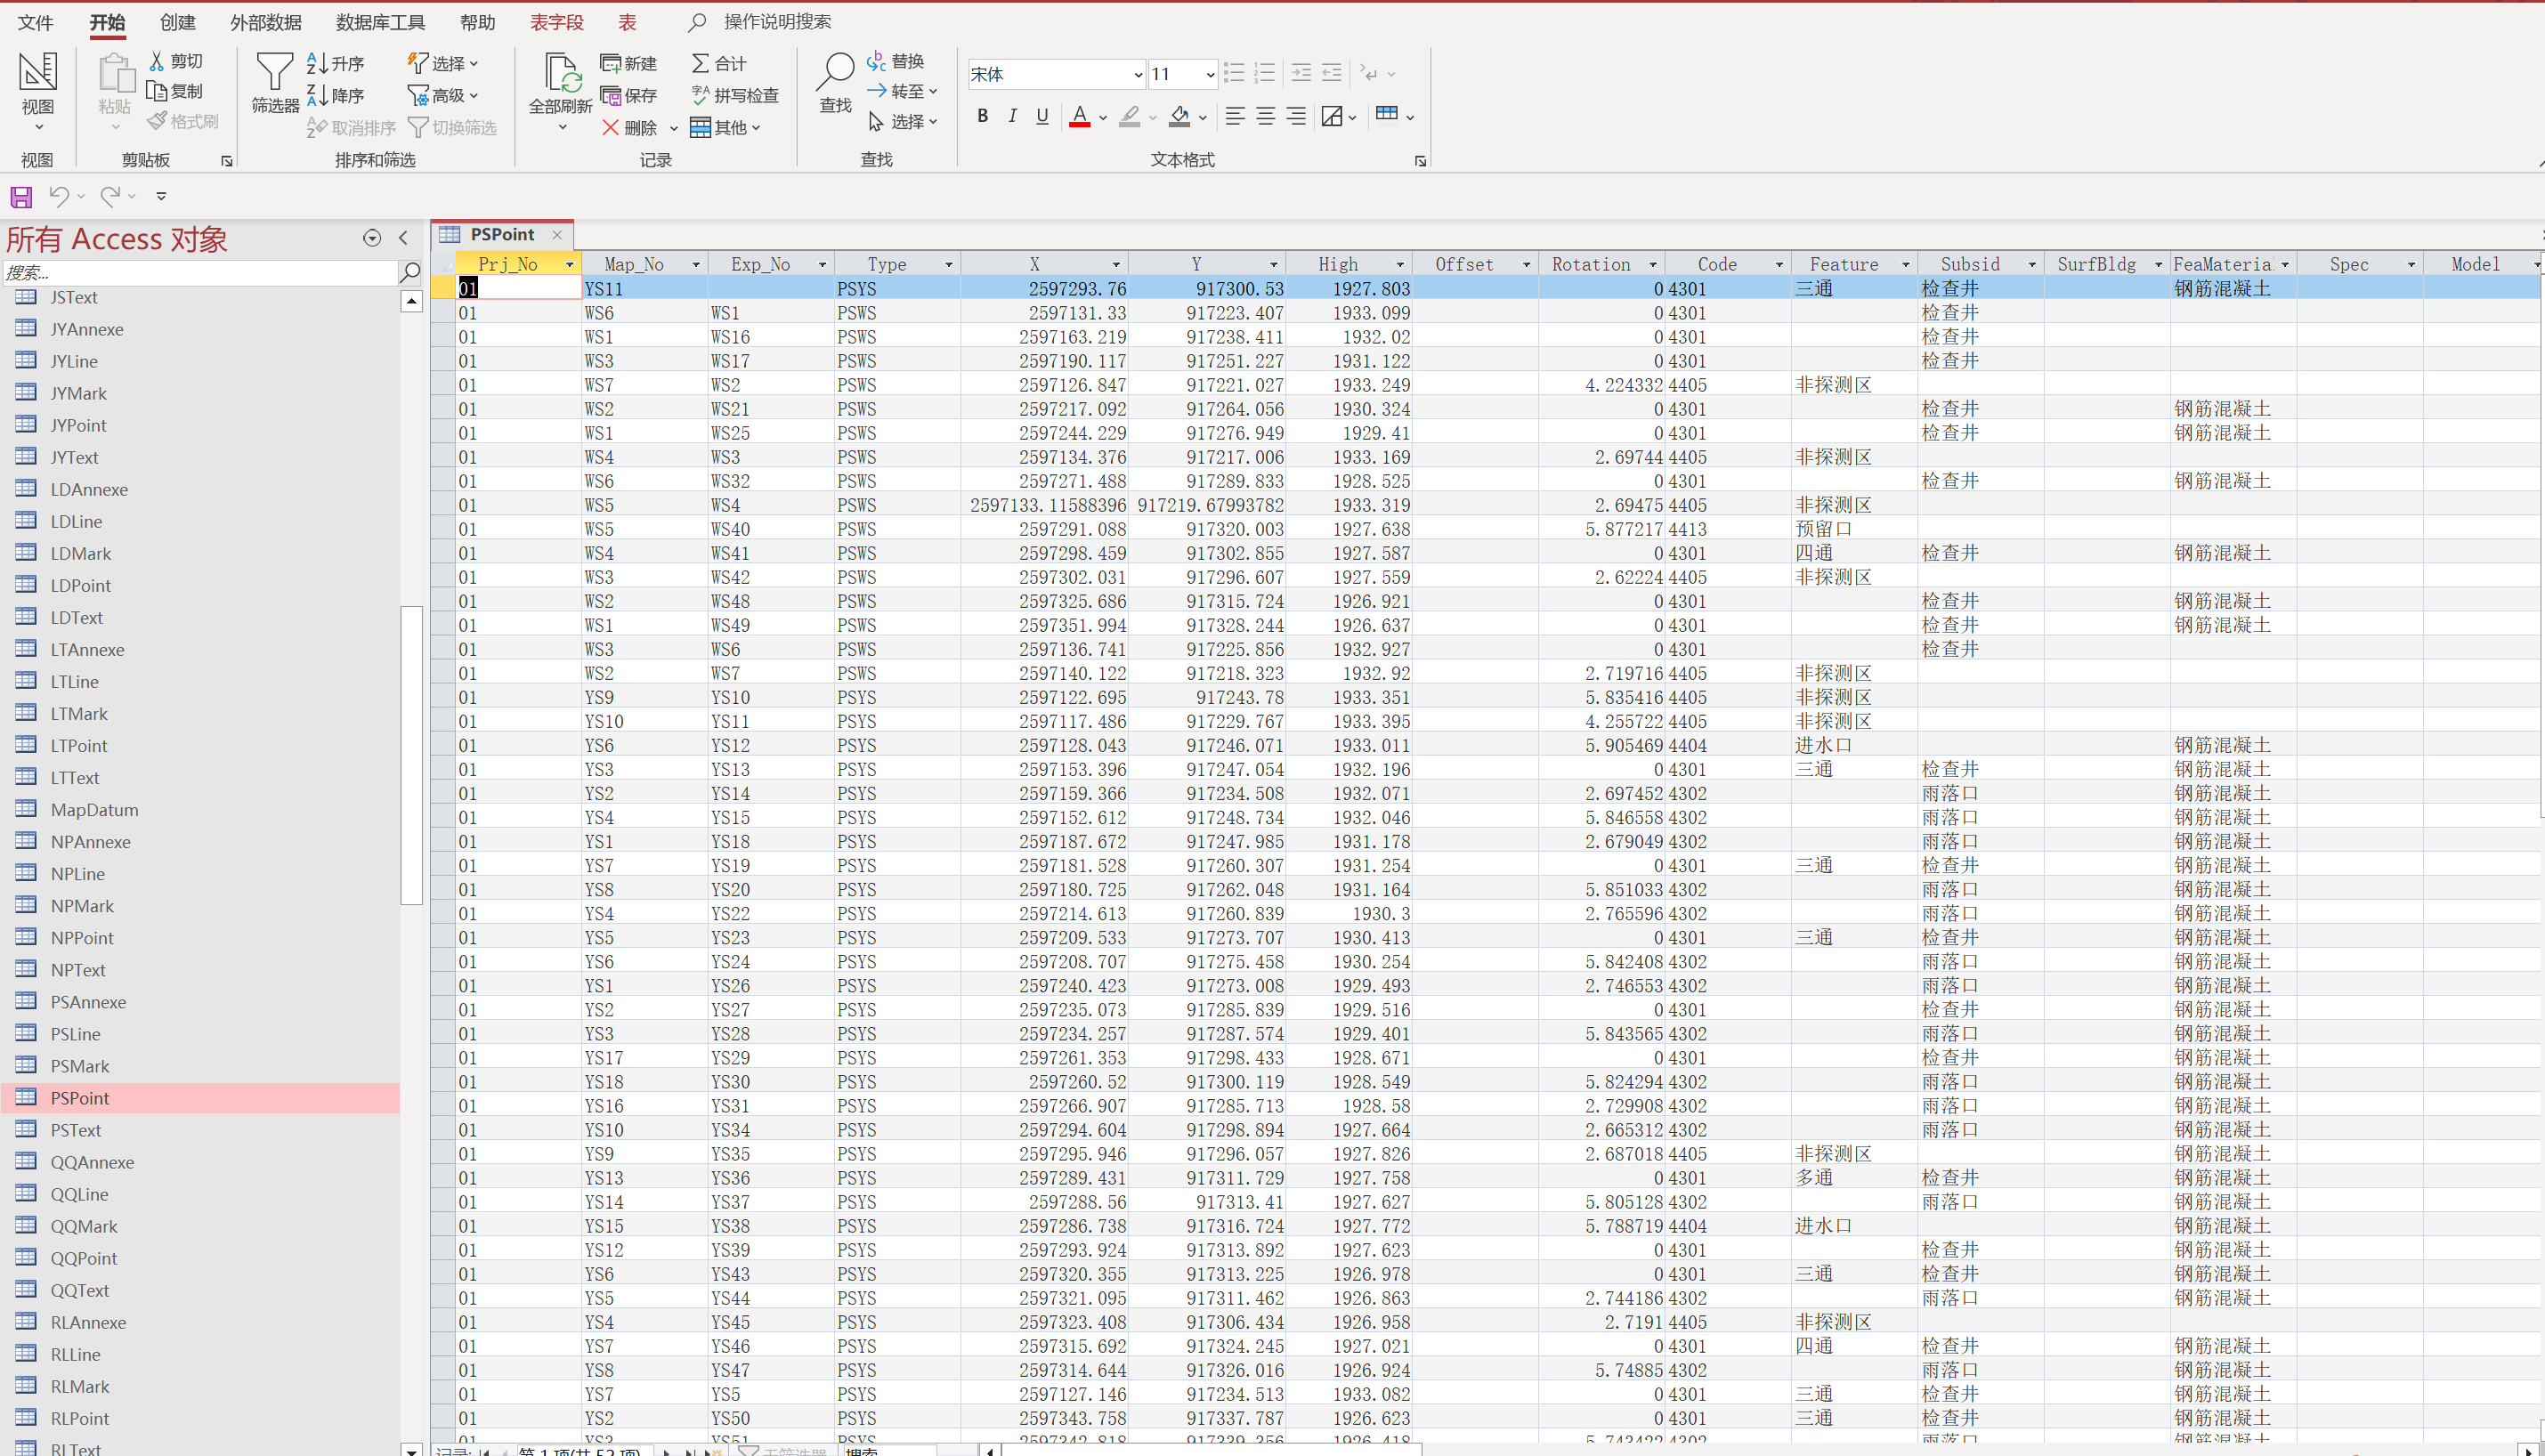Open navigation pane category menu circle arrow

[372, 238]
